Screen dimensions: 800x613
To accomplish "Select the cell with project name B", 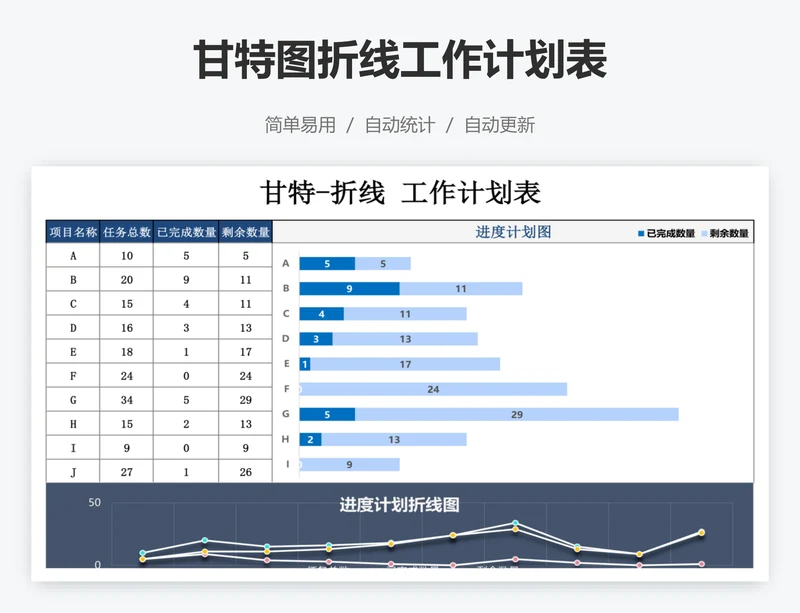I will (73, 280).
